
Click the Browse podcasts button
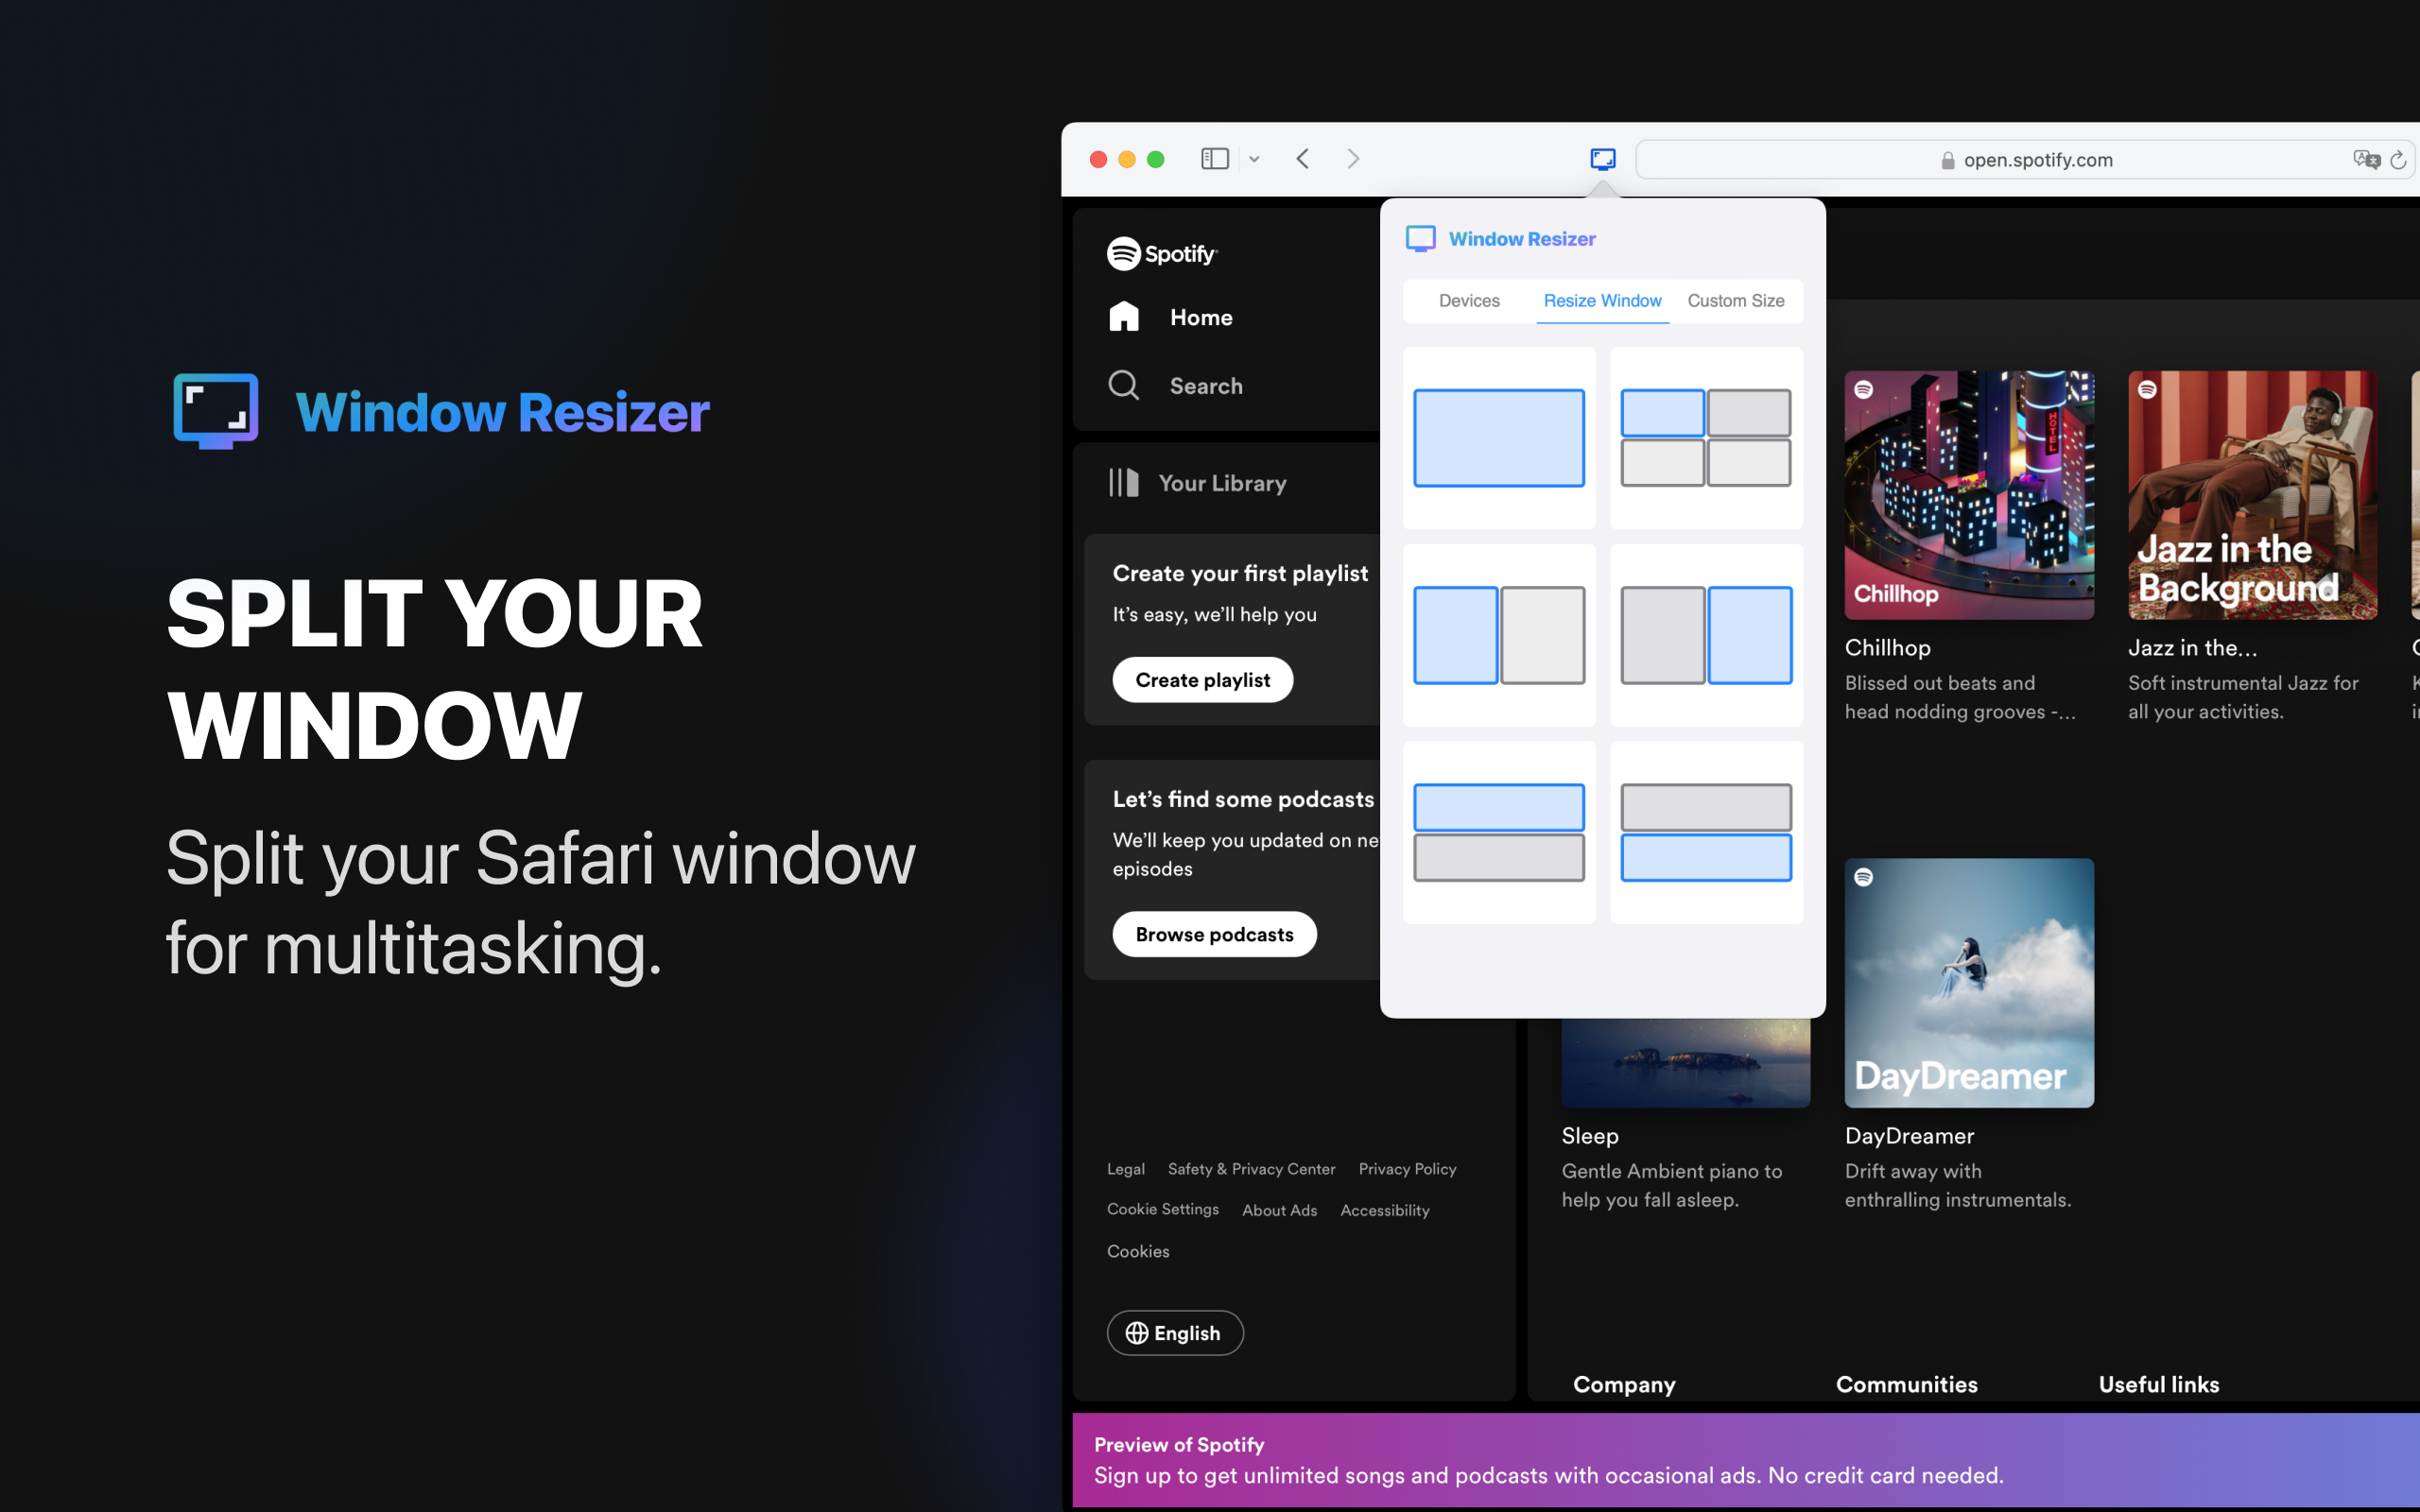tap(1214, 934)
